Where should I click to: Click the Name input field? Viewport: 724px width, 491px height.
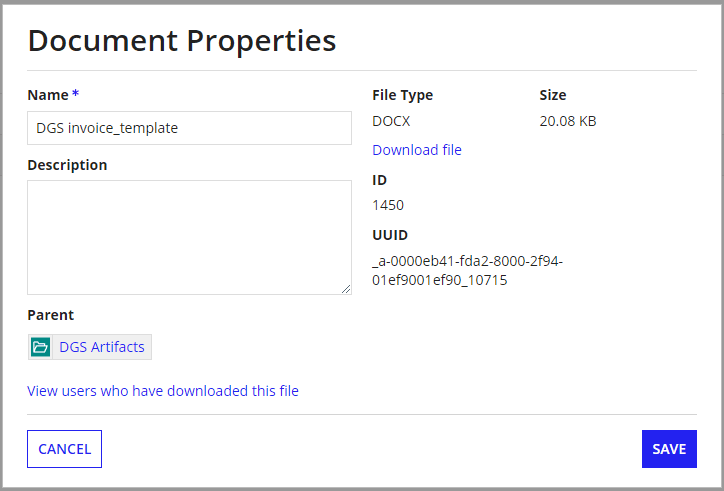pyautogui.click(x=189, y=128)
